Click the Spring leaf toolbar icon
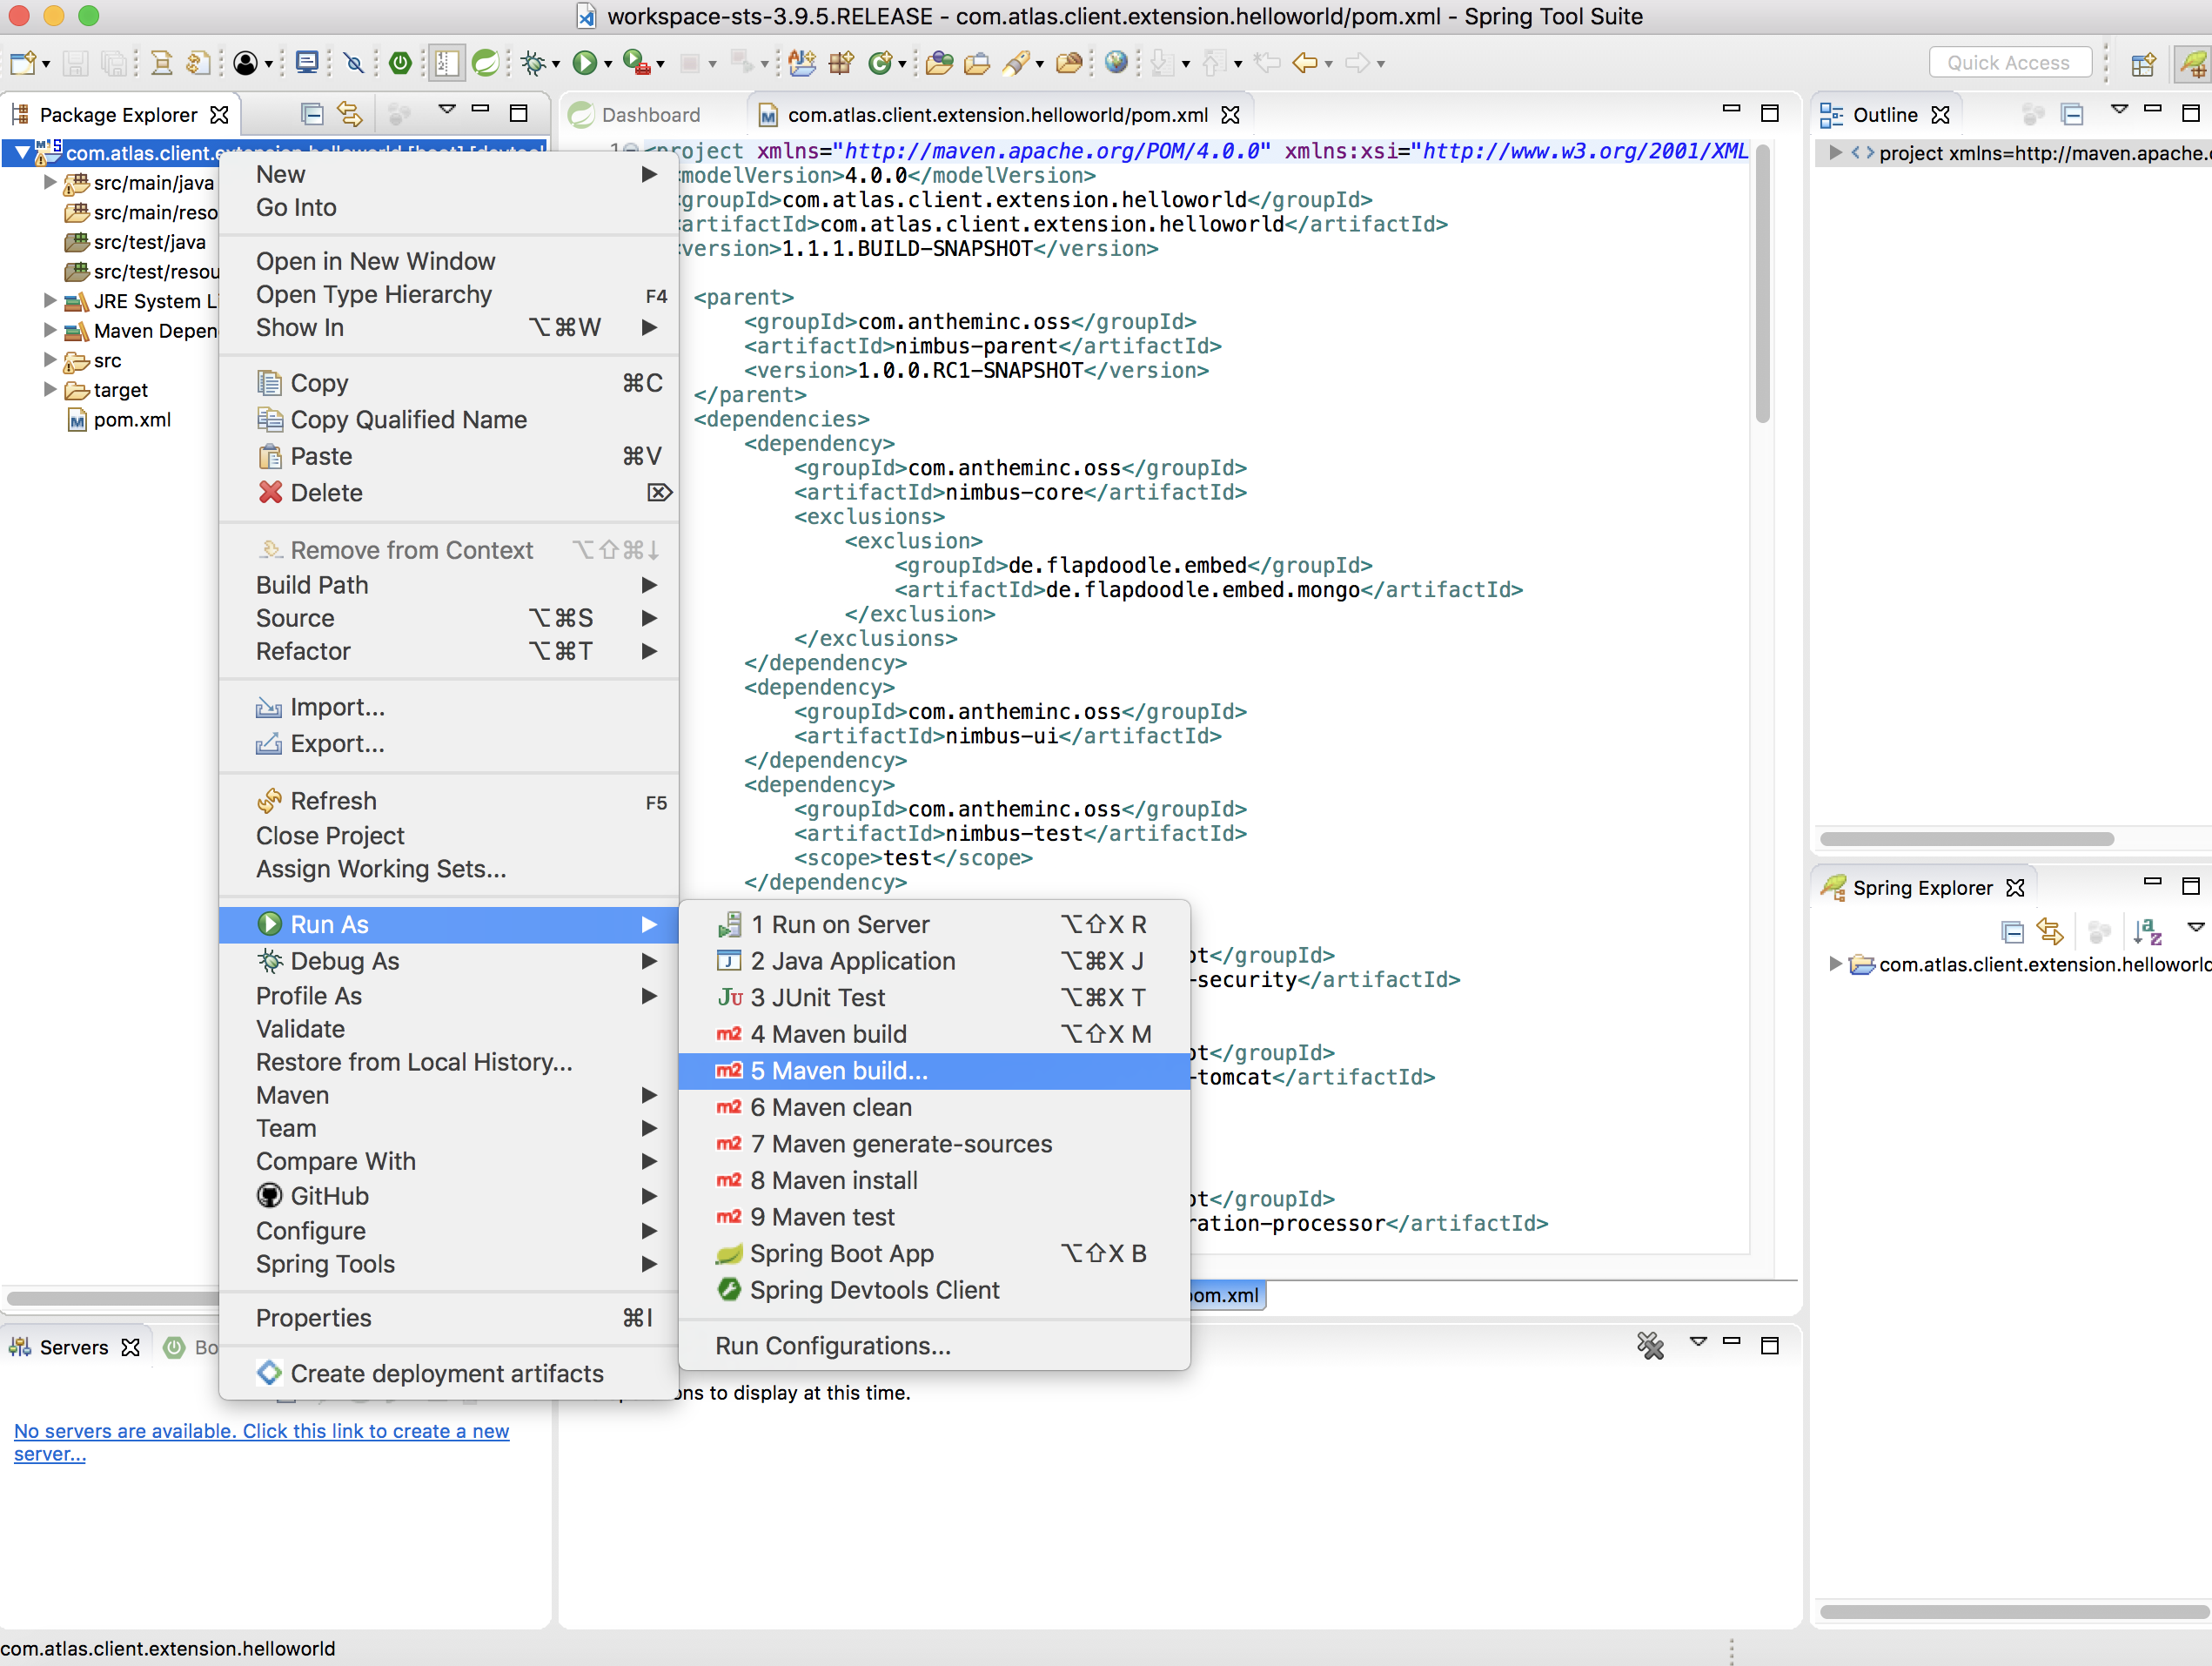 (486, 63)
